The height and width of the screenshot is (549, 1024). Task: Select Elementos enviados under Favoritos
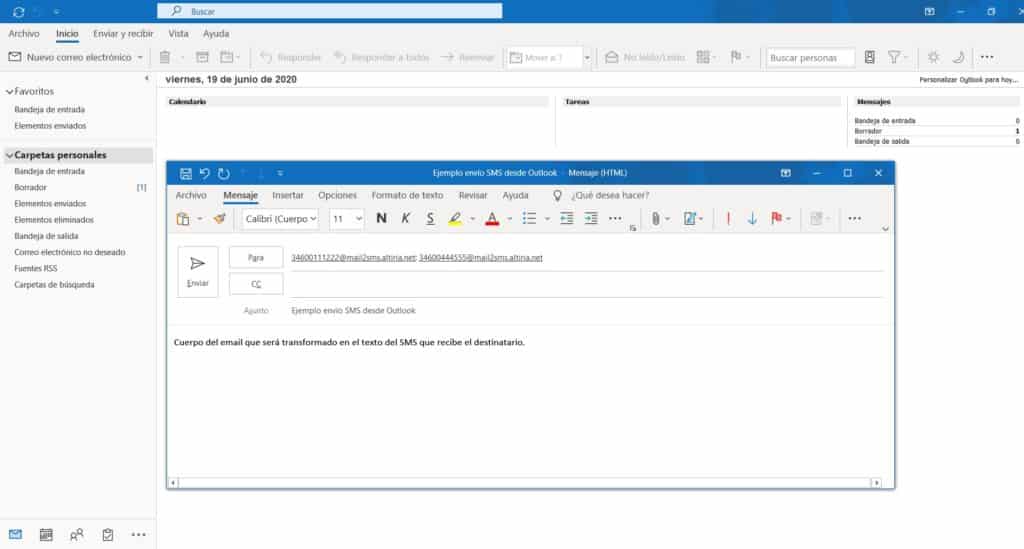[x=50, y=126]
